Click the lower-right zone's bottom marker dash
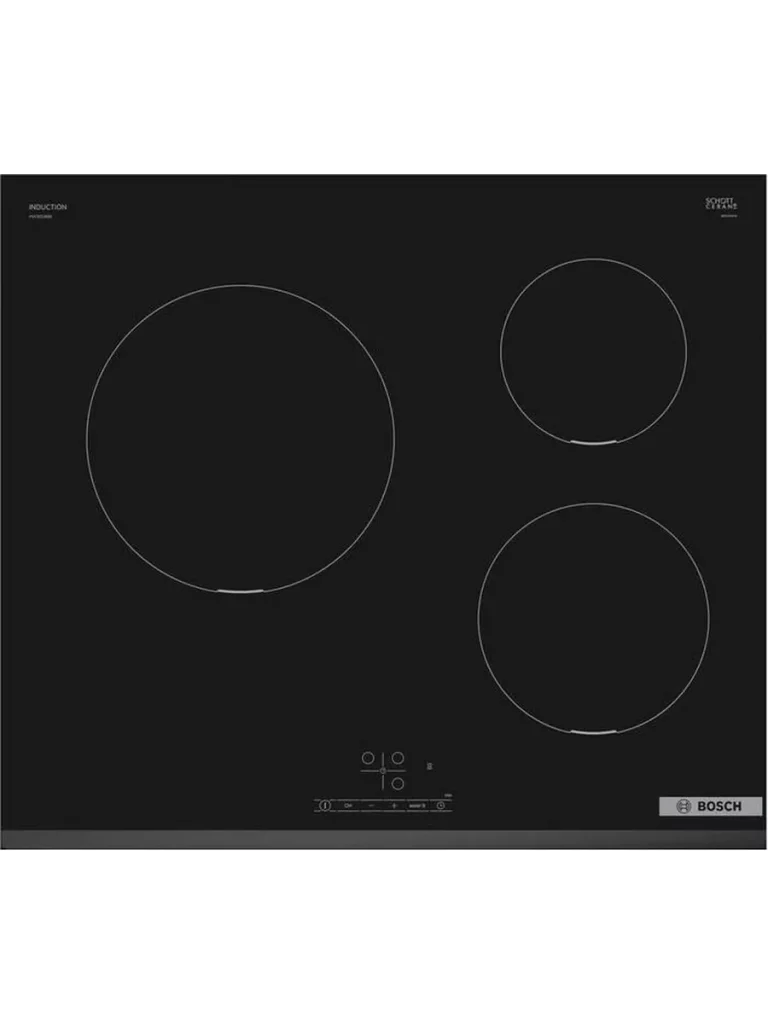The height and width of the screenshot is (1024, 768). pos(594,733)
